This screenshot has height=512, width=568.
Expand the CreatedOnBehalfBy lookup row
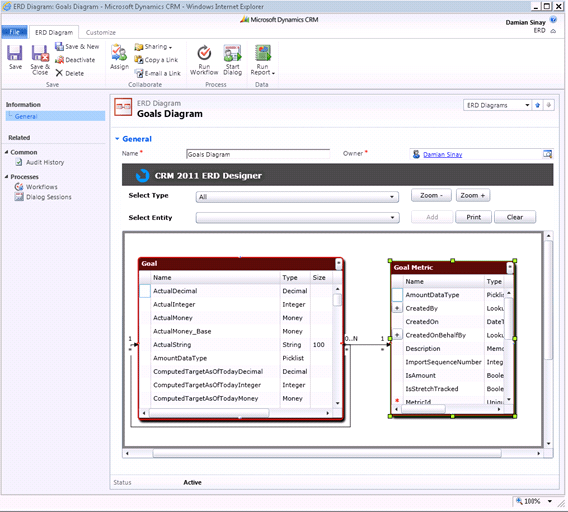point(397,335)
